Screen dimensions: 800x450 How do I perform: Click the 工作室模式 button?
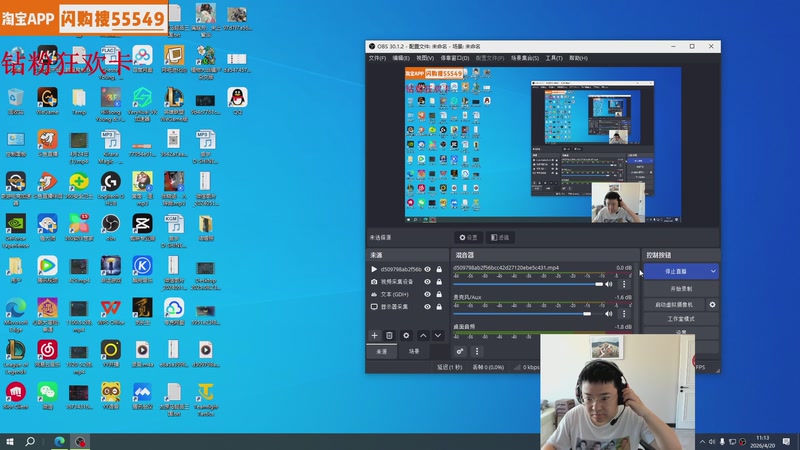681,319
